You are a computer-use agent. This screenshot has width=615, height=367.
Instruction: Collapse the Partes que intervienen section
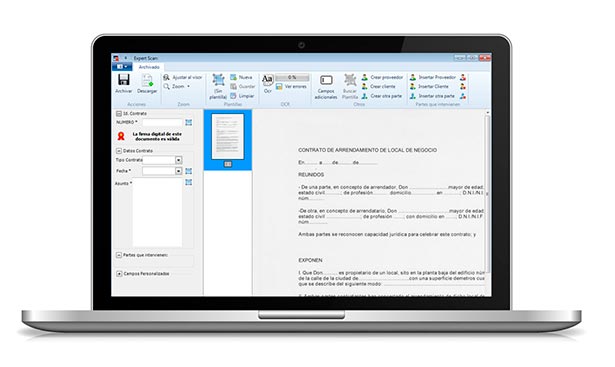(118, 255)
